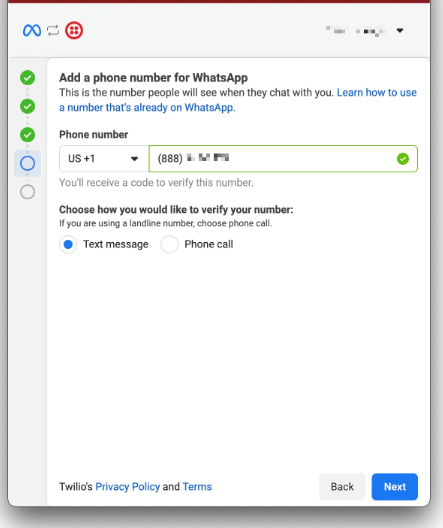Click the Next button
Viewport: 443px width, 528px height.
tap(395, 487)
